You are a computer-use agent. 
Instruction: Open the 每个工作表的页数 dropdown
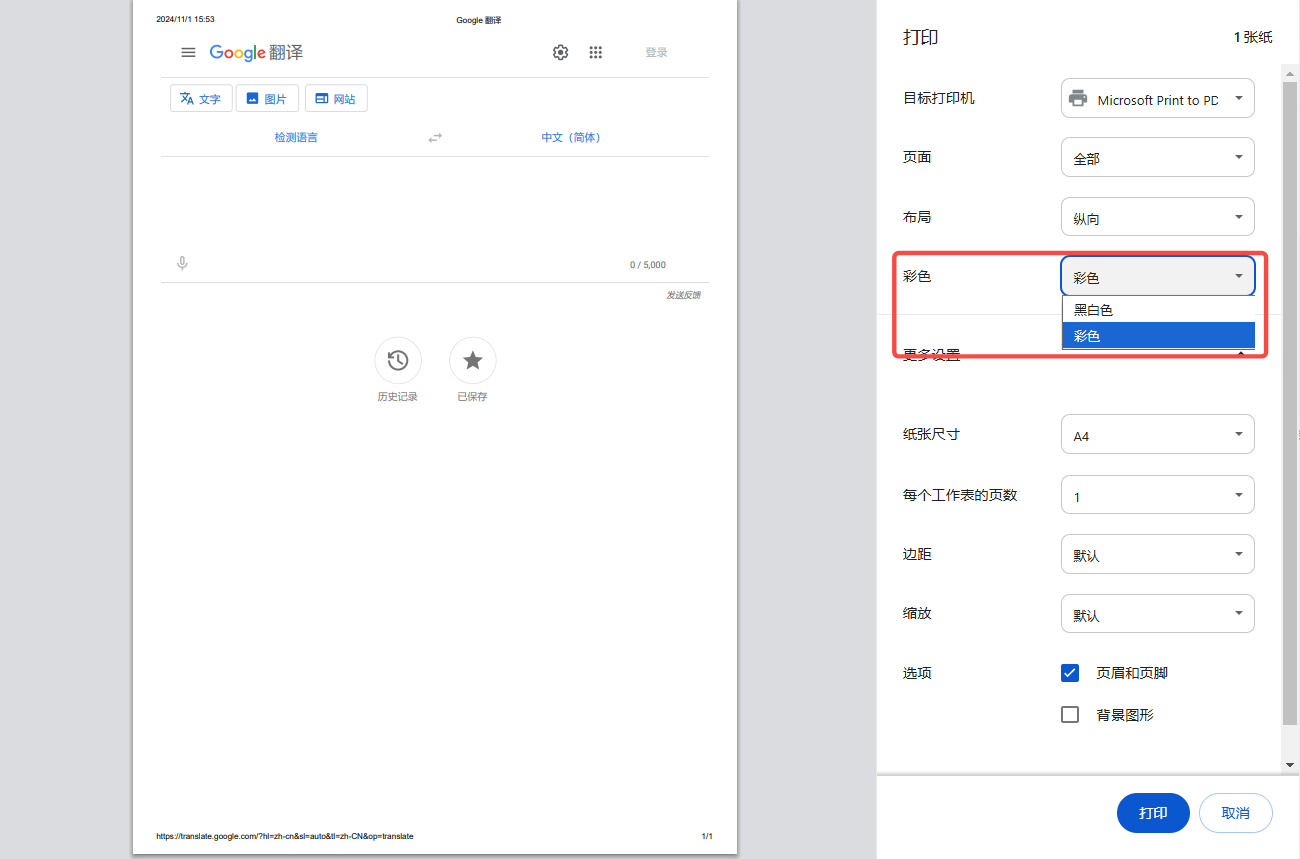click(1157, 495)
